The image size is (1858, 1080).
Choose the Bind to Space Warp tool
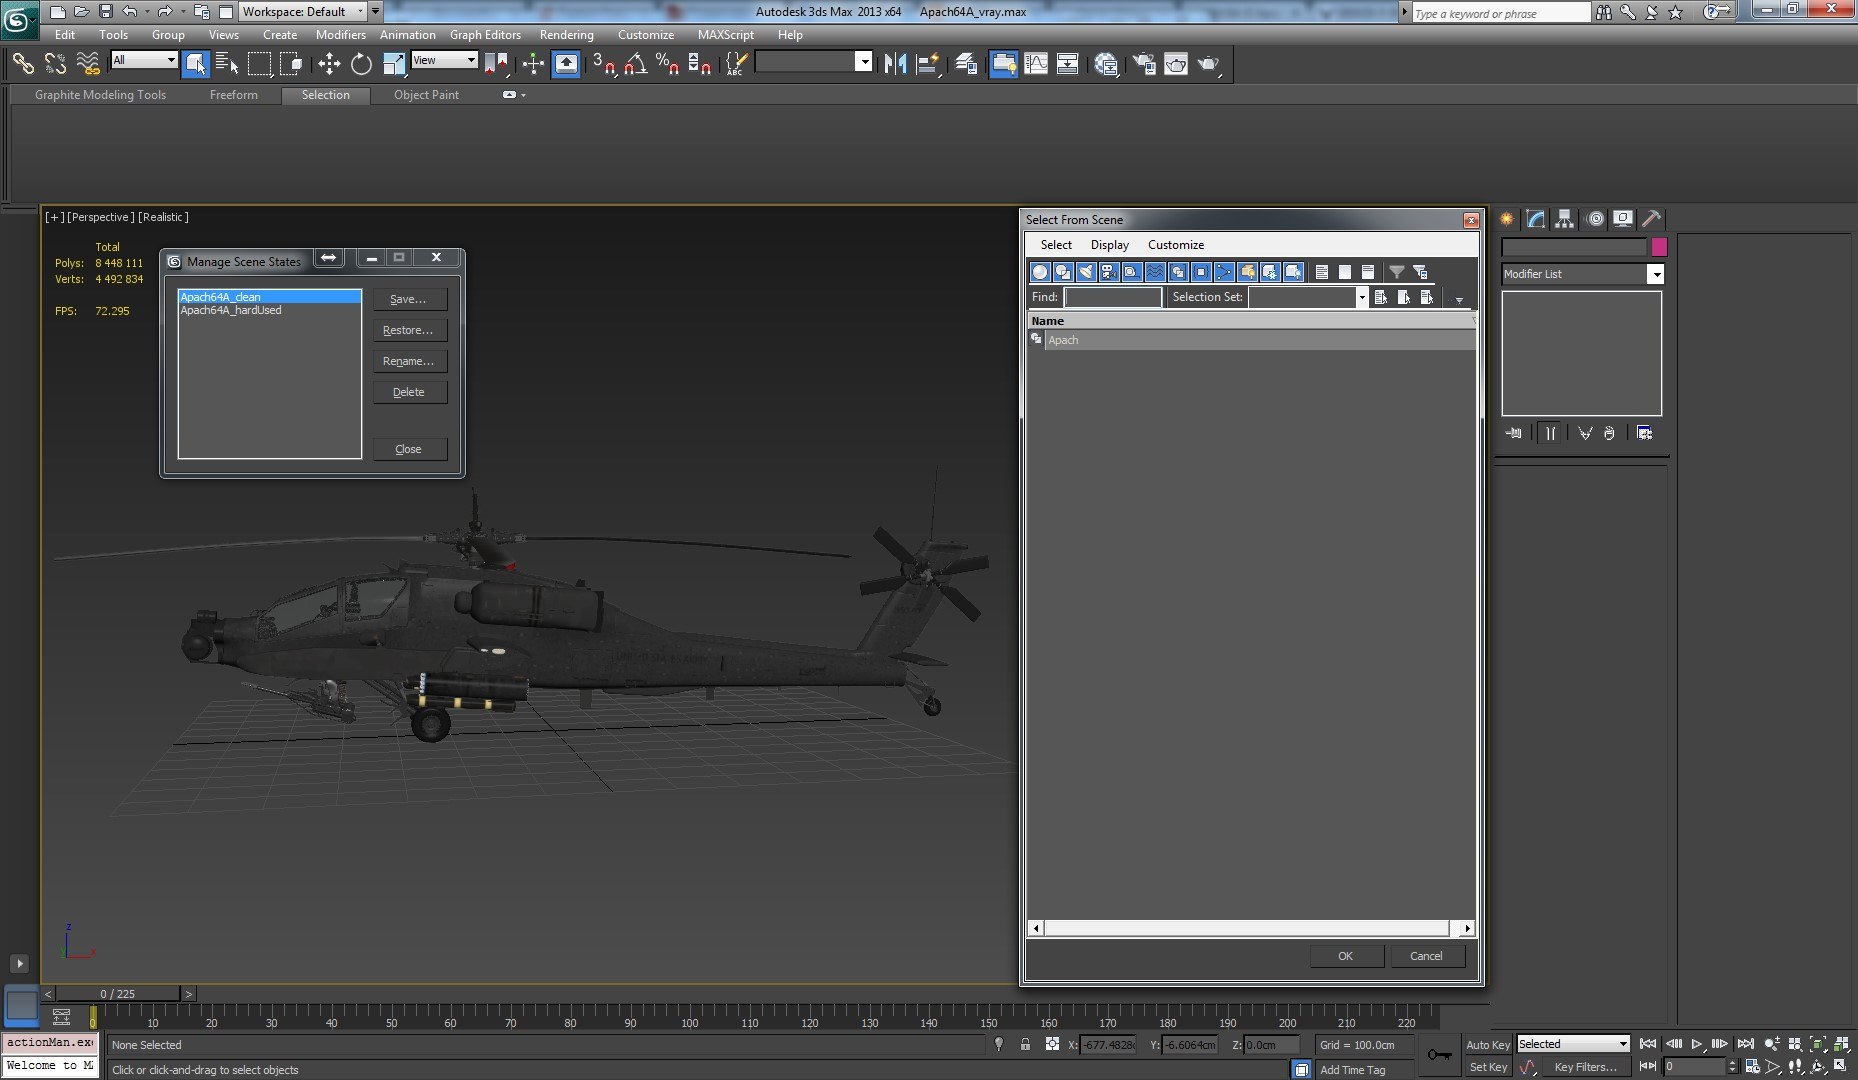click(88, 64)
